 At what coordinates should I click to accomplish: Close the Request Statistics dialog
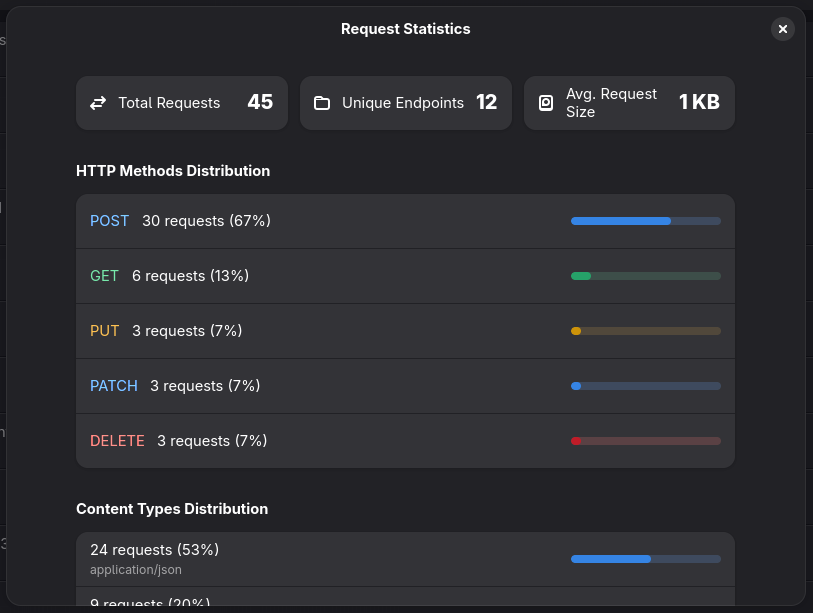tap(782, 29)
